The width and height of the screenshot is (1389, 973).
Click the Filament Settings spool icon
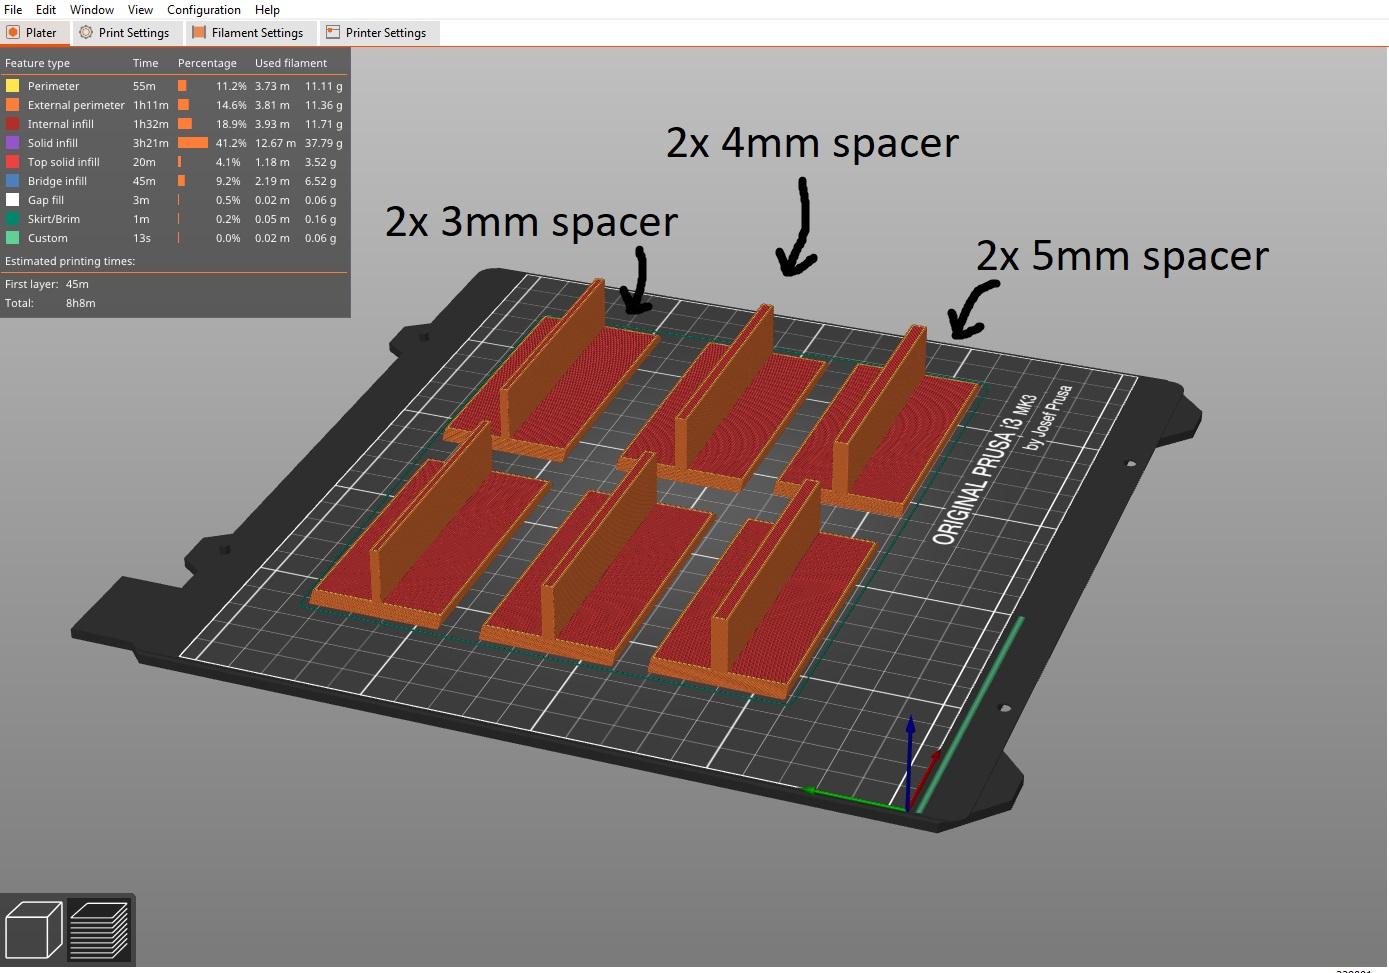[x=199, y=32]
